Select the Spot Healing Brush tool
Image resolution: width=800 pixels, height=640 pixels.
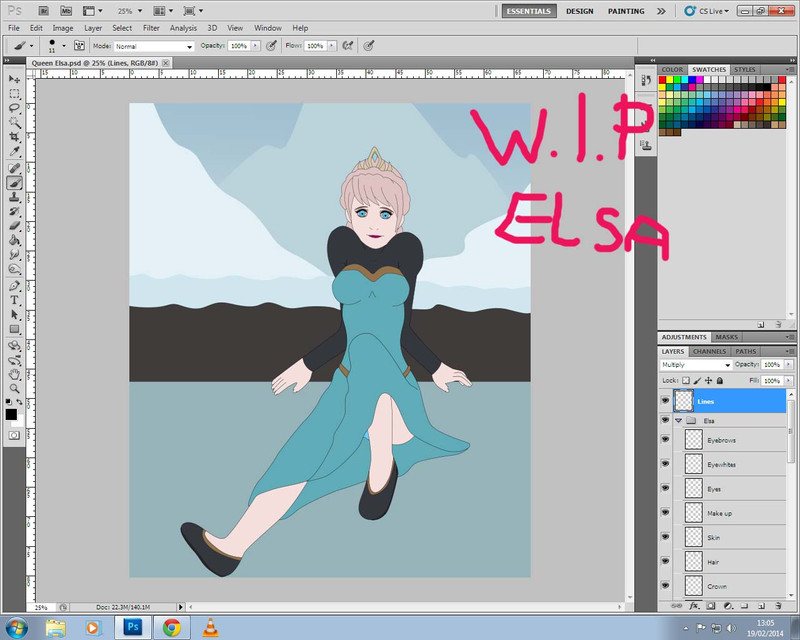[x=14, y=168]
